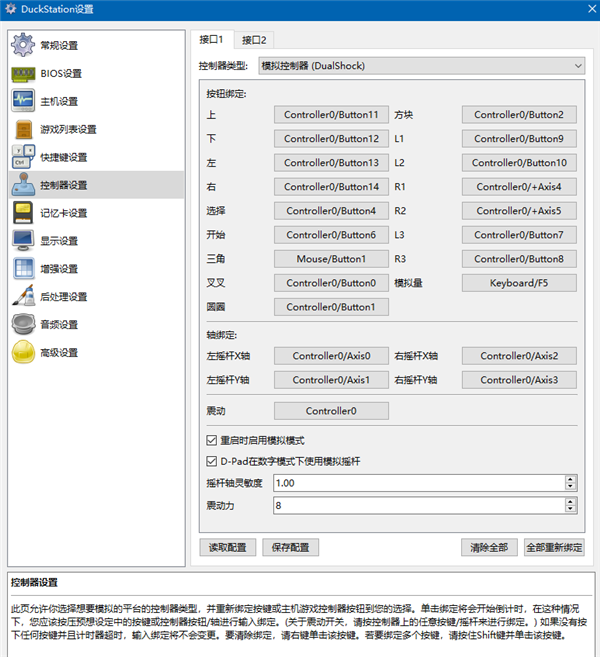Increase 摇杆轴灵敏度 with the up arrow
600x657 pixels.
[x=570, y=479]
